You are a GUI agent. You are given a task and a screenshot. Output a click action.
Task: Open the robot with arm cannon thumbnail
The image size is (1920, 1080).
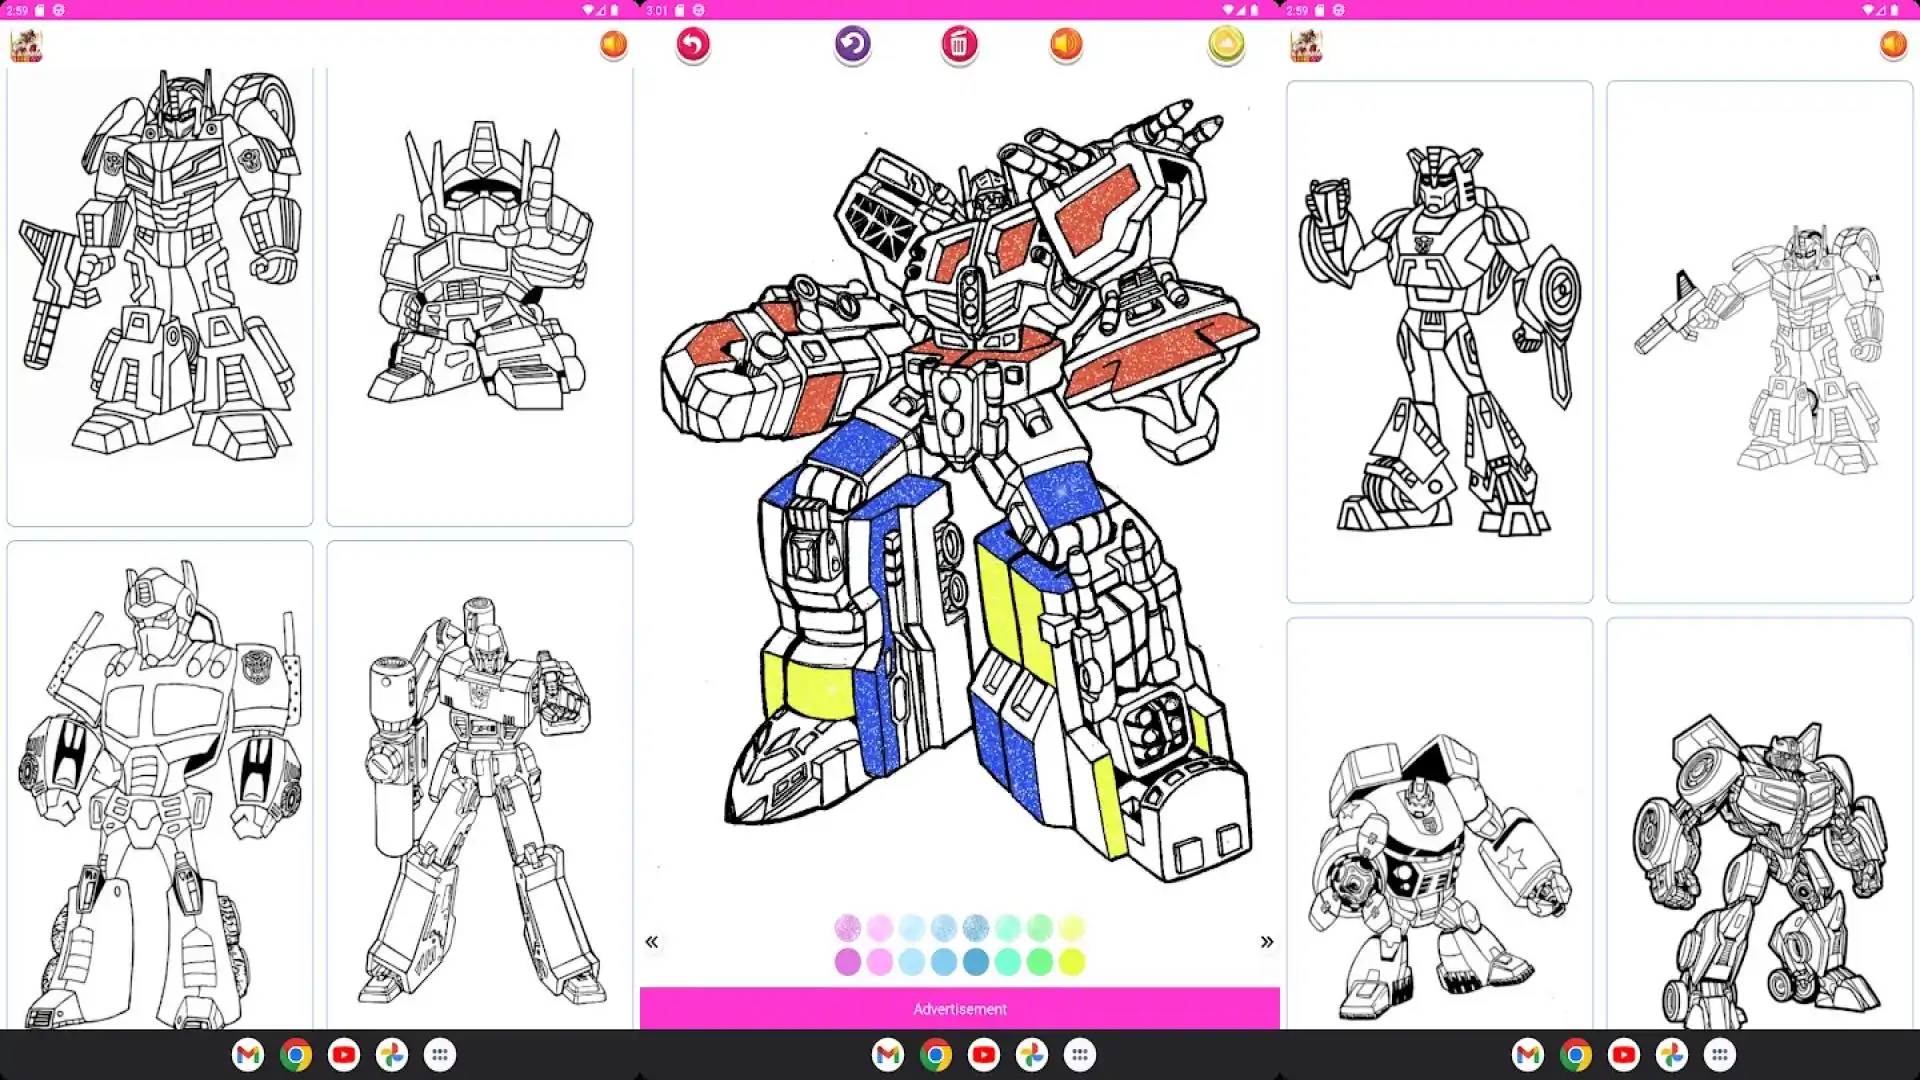click(x=480, y=786)
